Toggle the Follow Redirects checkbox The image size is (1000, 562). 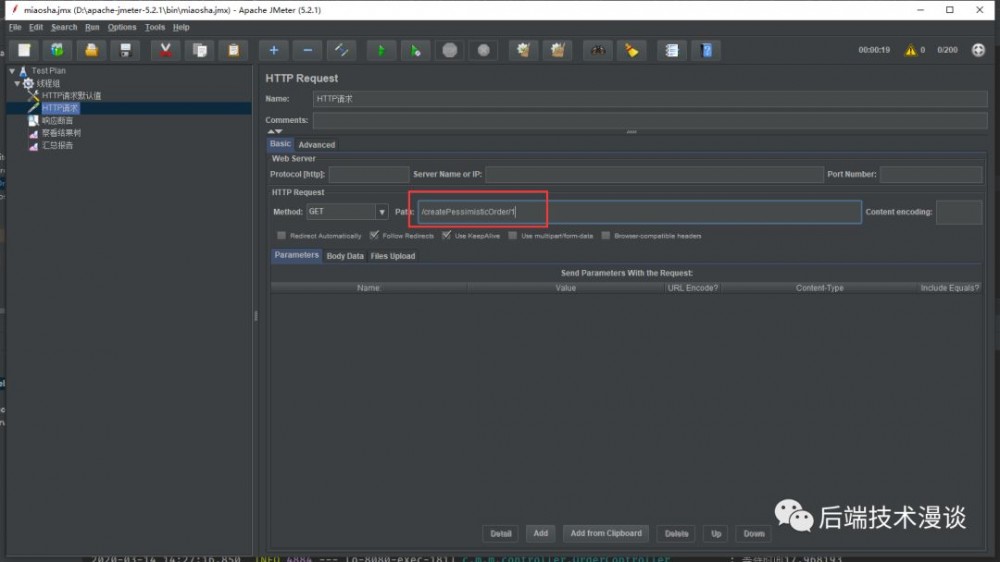374,236
